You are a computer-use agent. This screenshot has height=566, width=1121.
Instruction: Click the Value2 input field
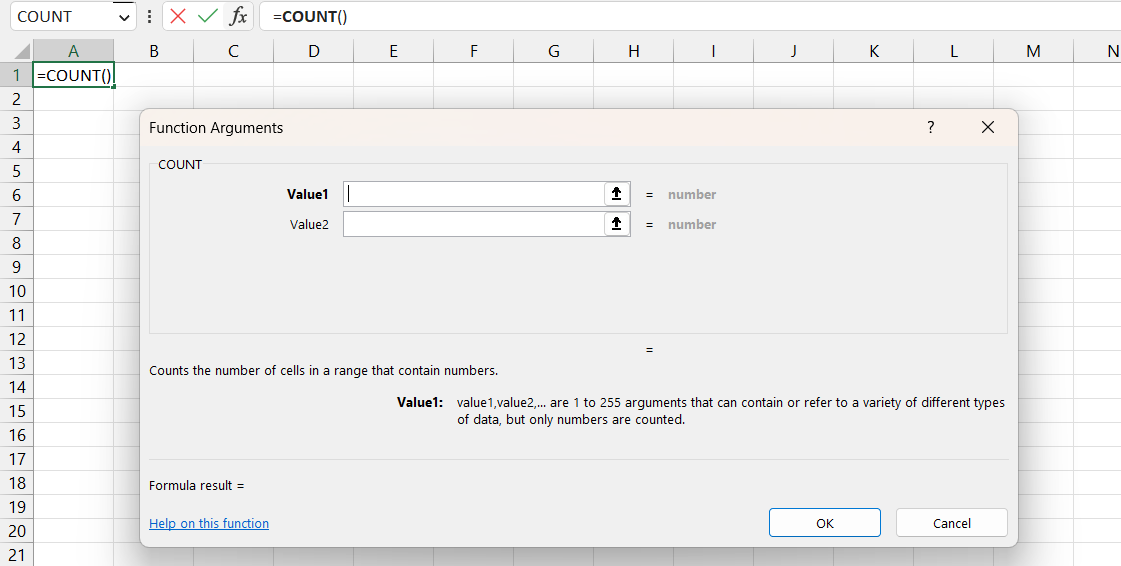[x=474, y=224]
